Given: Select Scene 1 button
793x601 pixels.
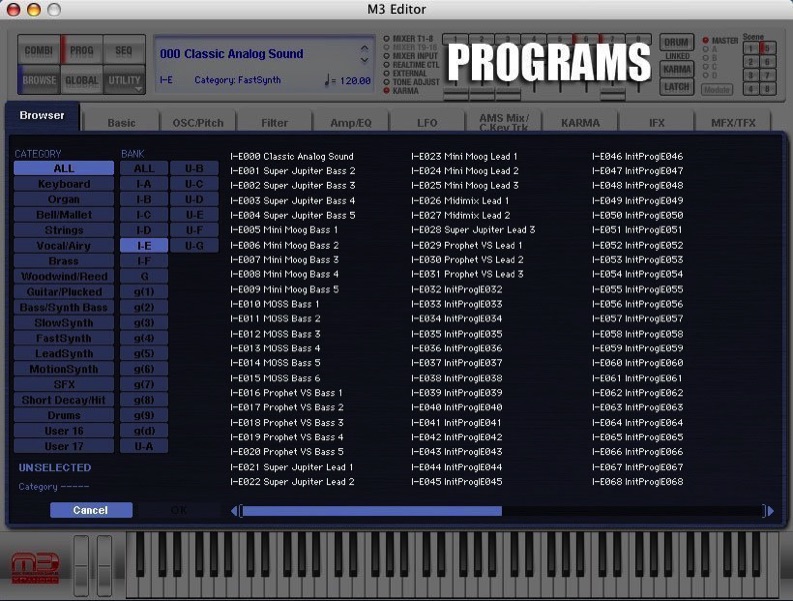Looking at the screenshot, I should tap(751, 49).
